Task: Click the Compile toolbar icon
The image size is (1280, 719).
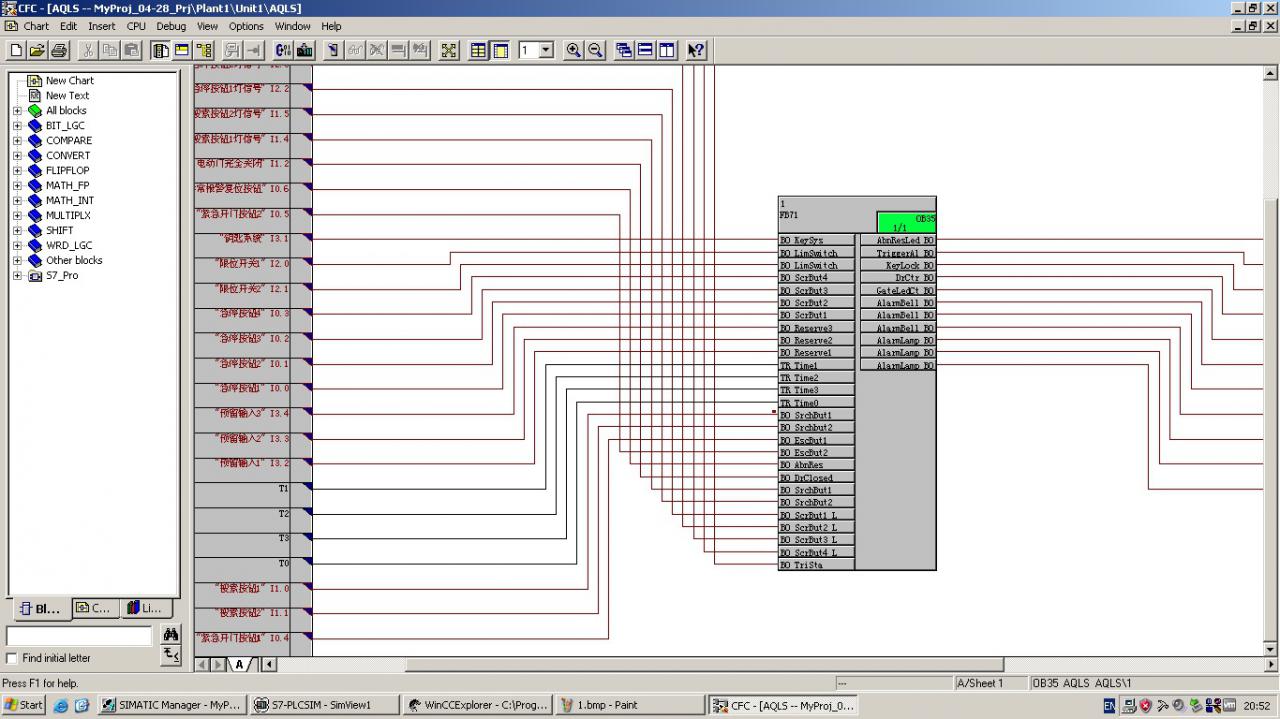Action: pyautogui.click(x=283, y=50)
